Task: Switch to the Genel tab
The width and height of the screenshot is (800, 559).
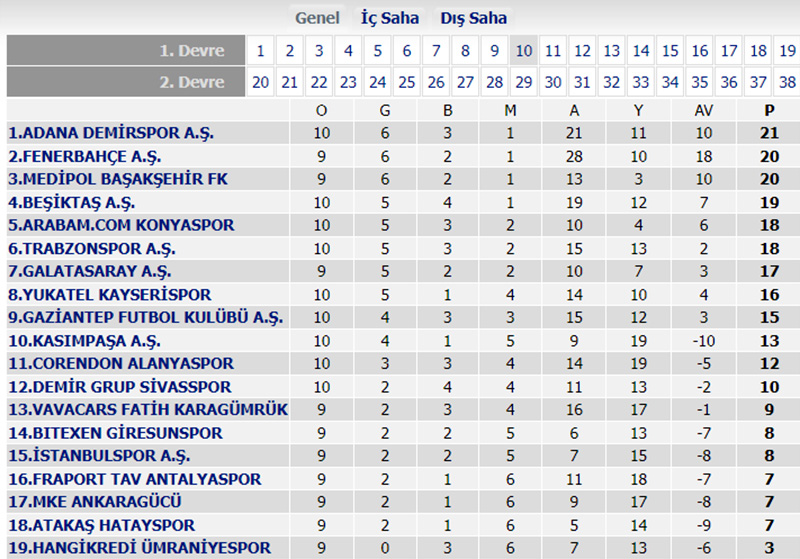Action: pos(317,18)
